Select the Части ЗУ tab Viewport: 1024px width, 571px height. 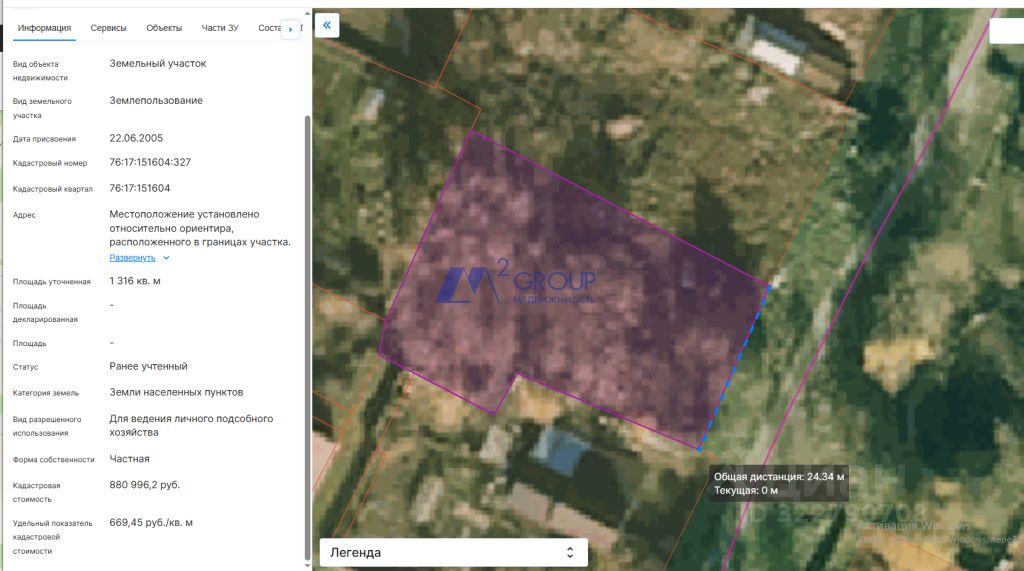click(220, 28)
